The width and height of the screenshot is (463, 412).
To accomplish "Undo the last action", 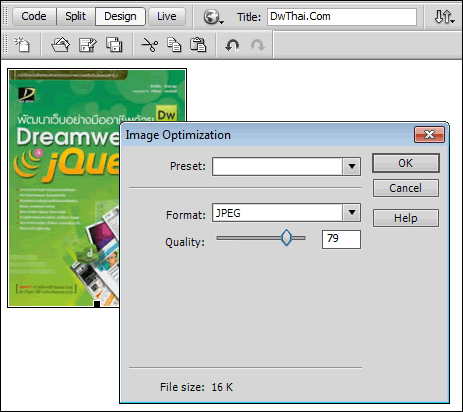I will point(232,45).
